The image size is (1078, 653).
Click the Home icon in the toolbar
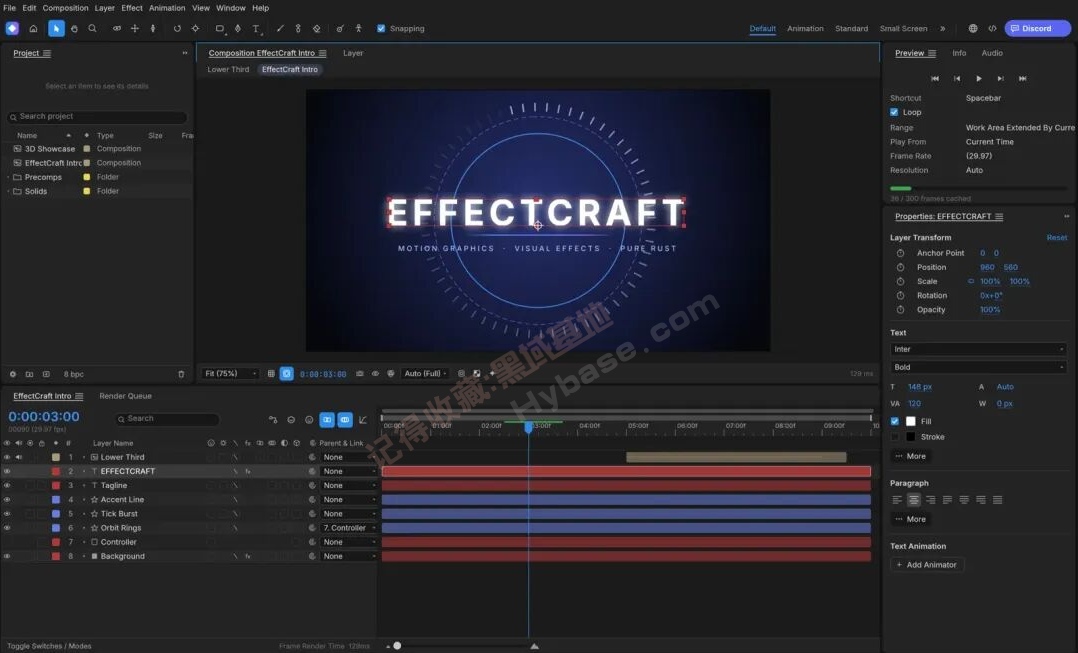point(33,29)
